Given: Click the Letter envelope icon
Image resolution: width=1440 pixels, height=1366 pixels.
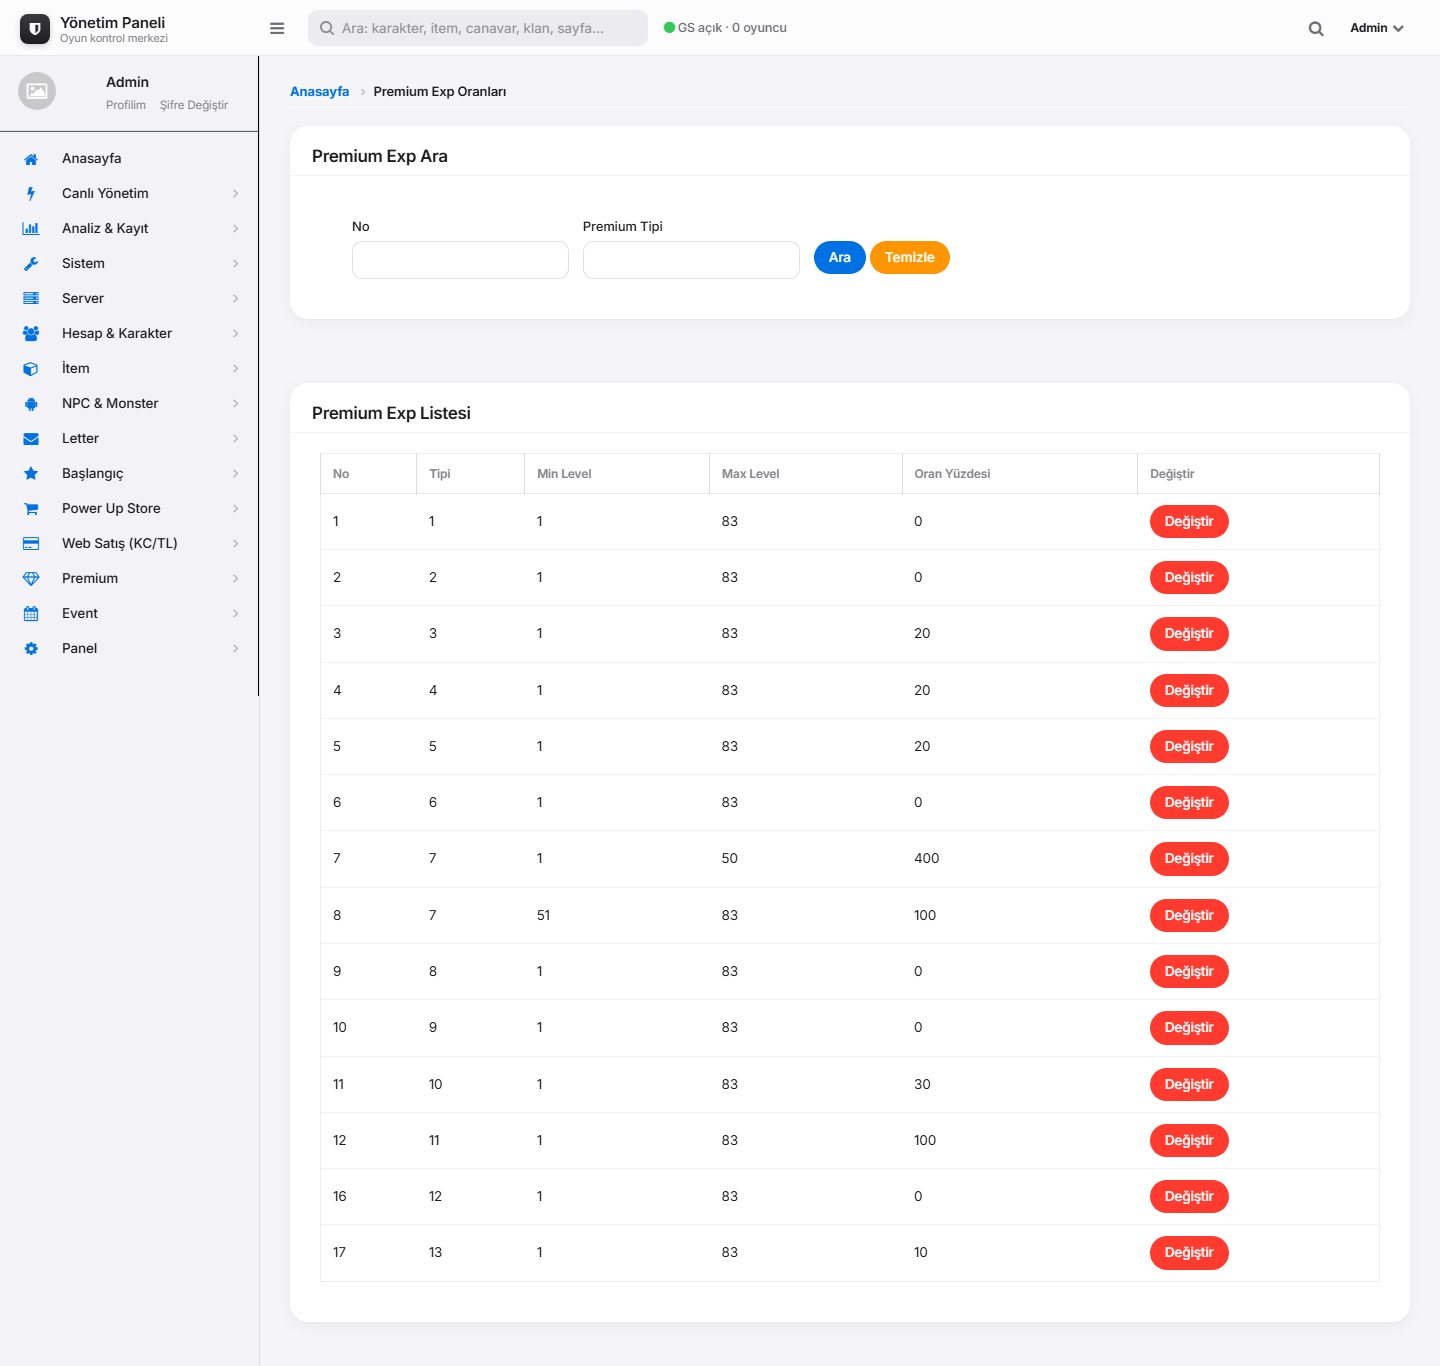Looking at the screenshot, I should click(31, 439).
